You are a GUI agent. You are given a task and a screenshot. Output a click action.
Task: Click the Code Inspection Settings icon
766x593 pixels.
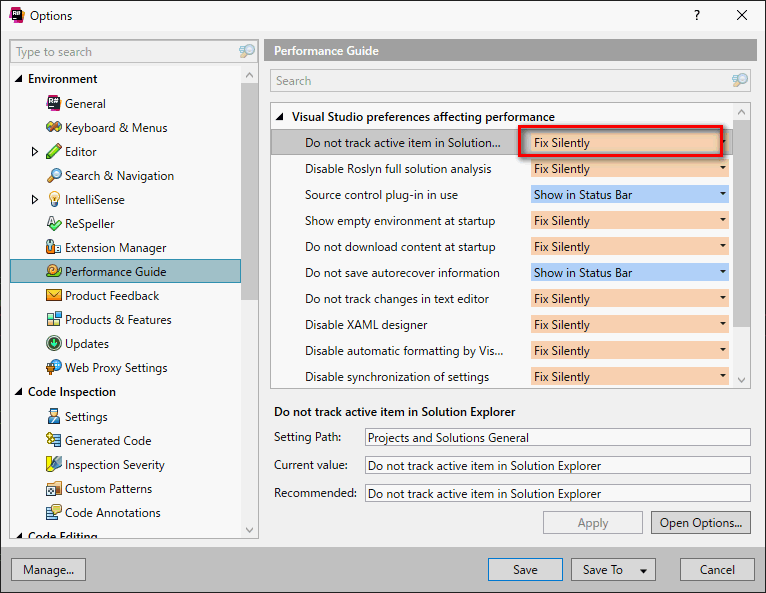[x=53, y=416]
